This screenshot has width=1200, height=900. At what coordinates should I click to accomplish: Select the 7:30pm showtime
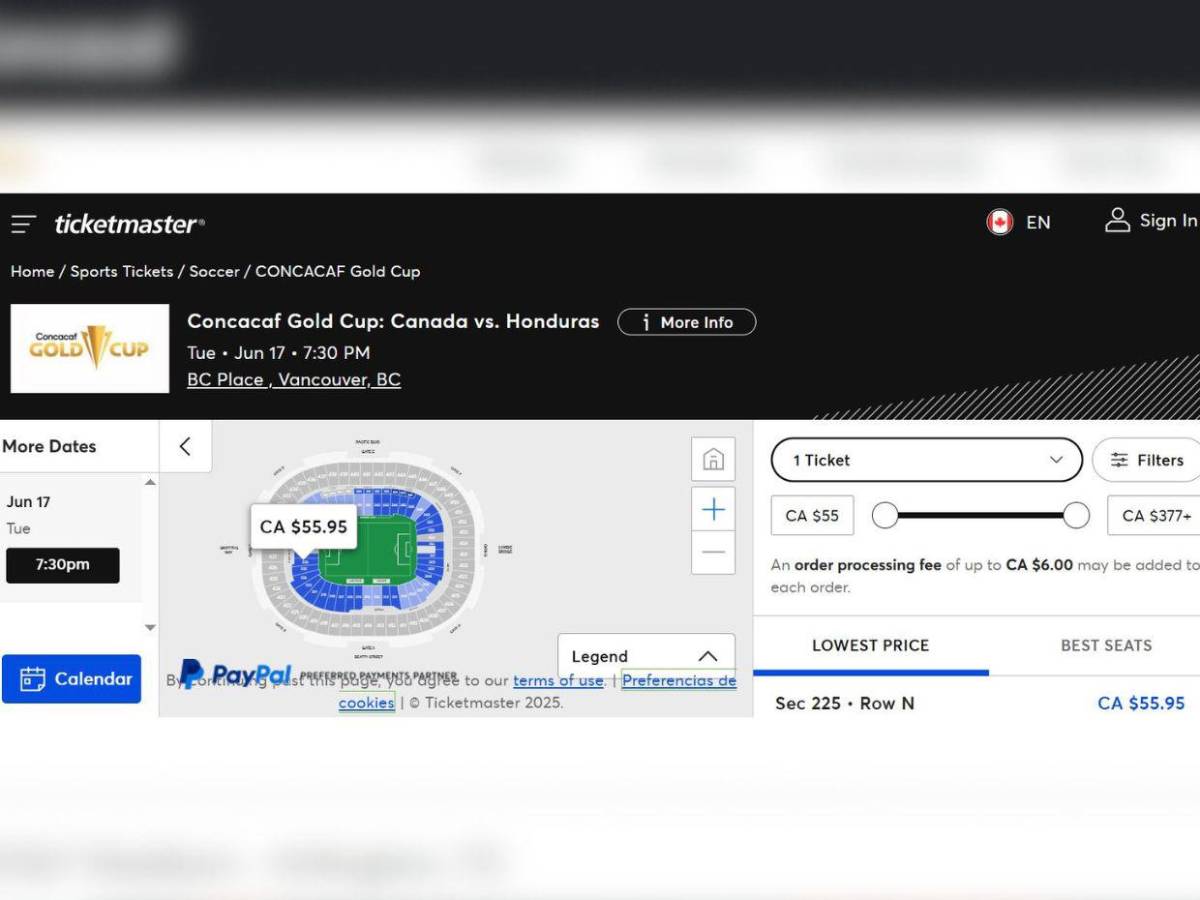click(63, 565)
